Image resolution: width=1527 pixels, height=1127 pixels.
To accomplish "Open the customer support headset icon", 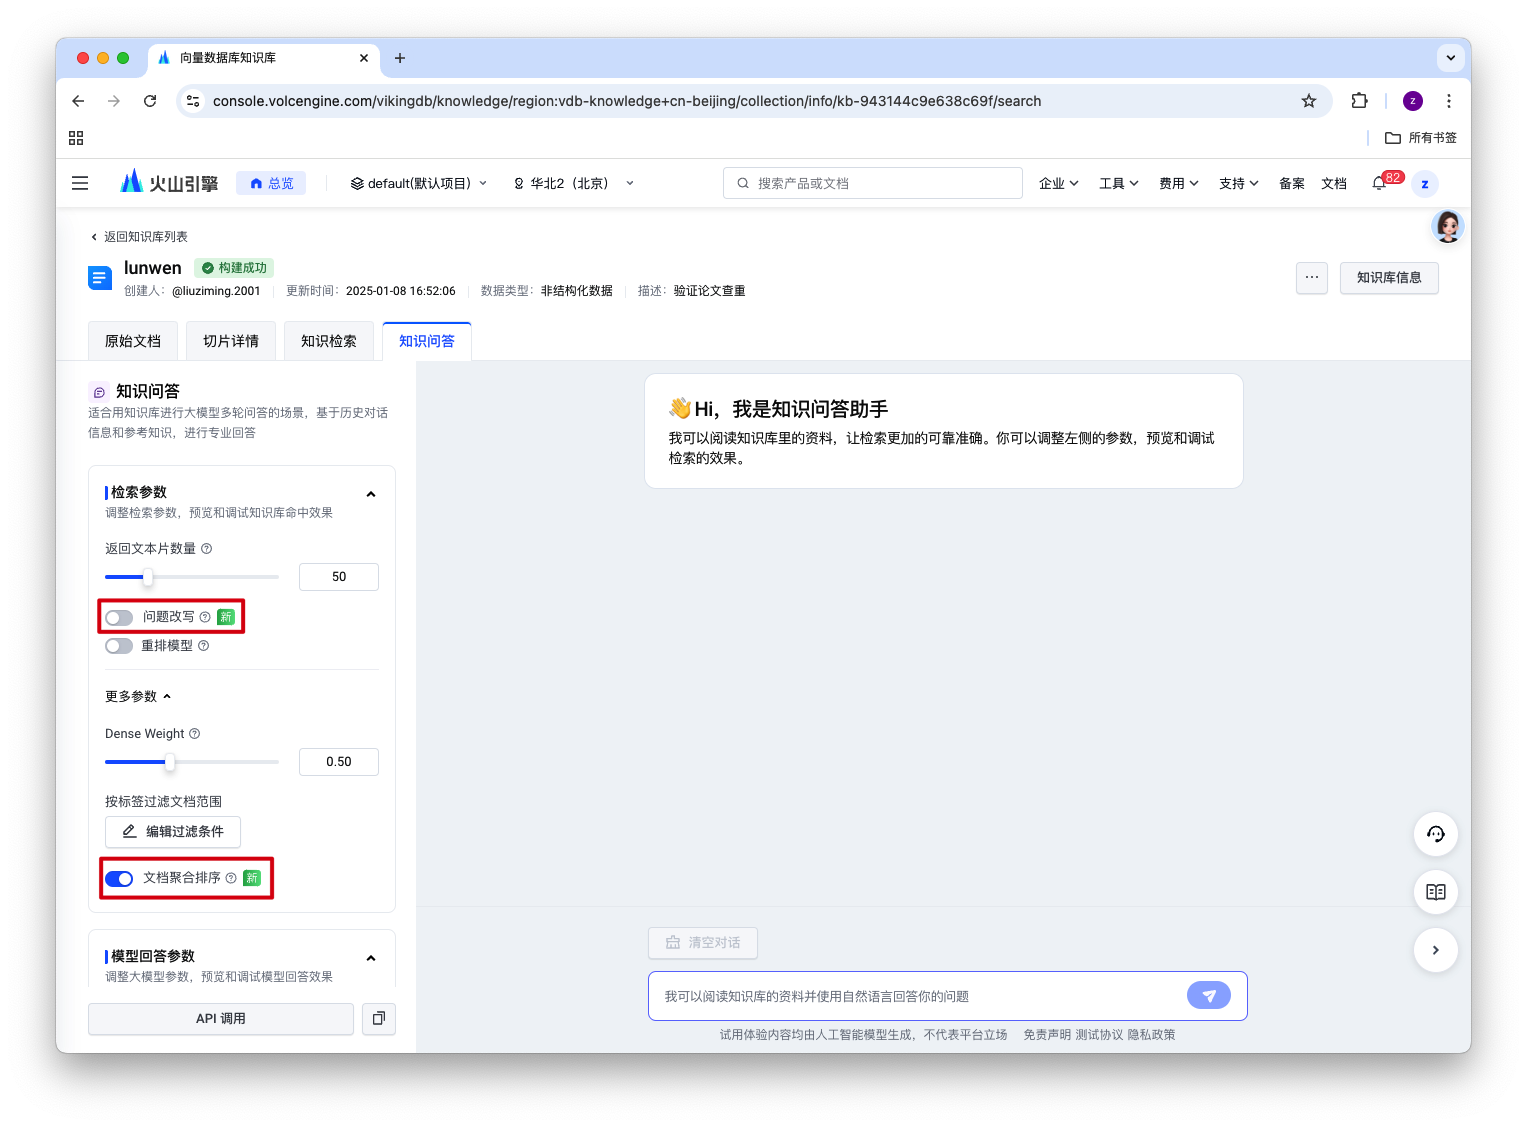I will click(x=1436, y=834).
